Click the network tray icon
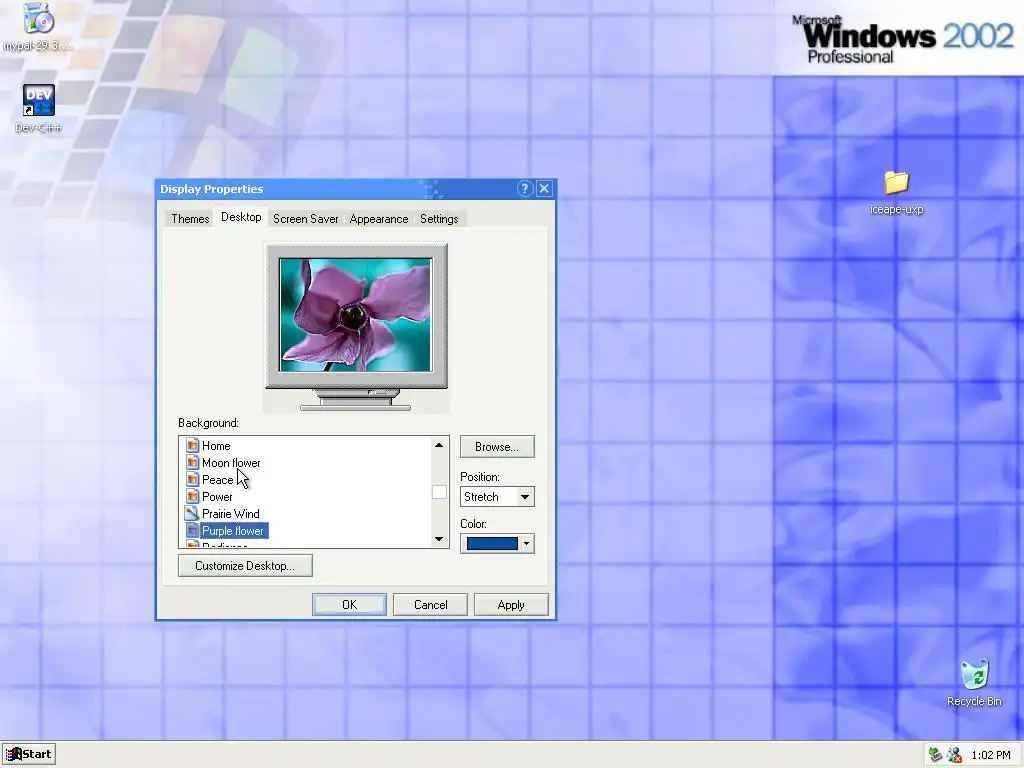Screen dimensions: 1024x768 (x=935, y=755)
